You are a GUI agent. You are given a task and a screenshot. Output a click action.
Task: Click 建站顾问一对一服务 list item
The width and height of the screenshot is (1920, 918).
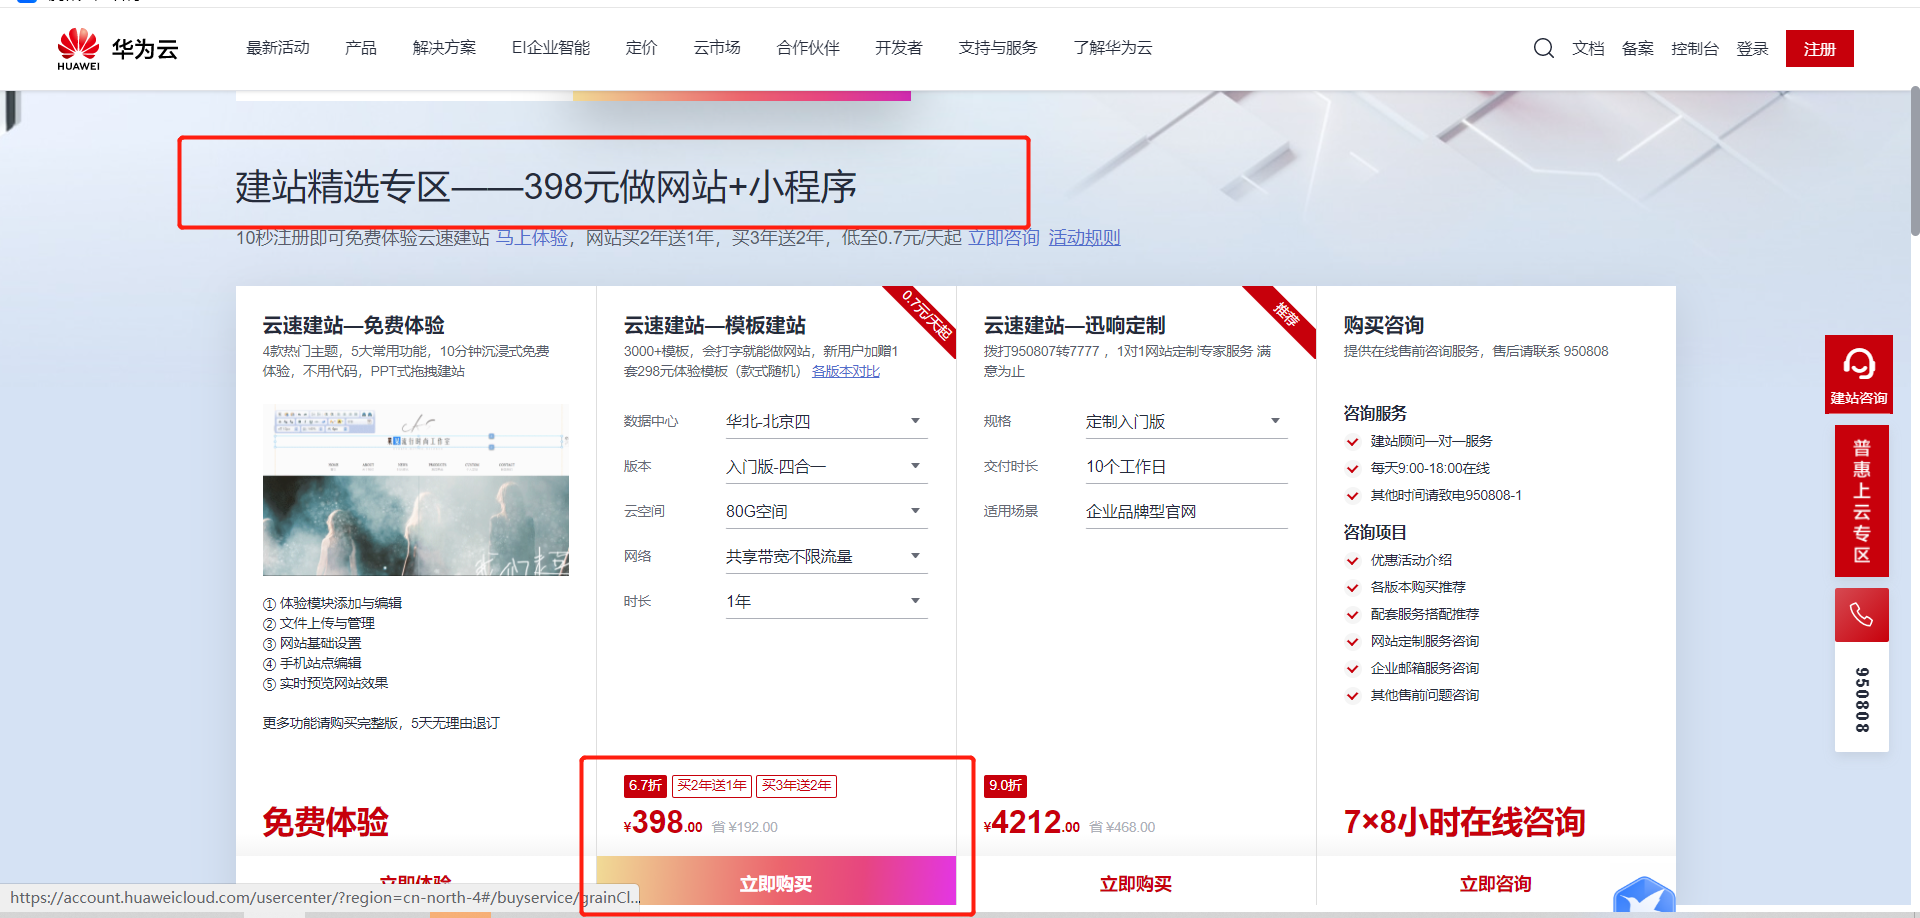(1431, 441)
